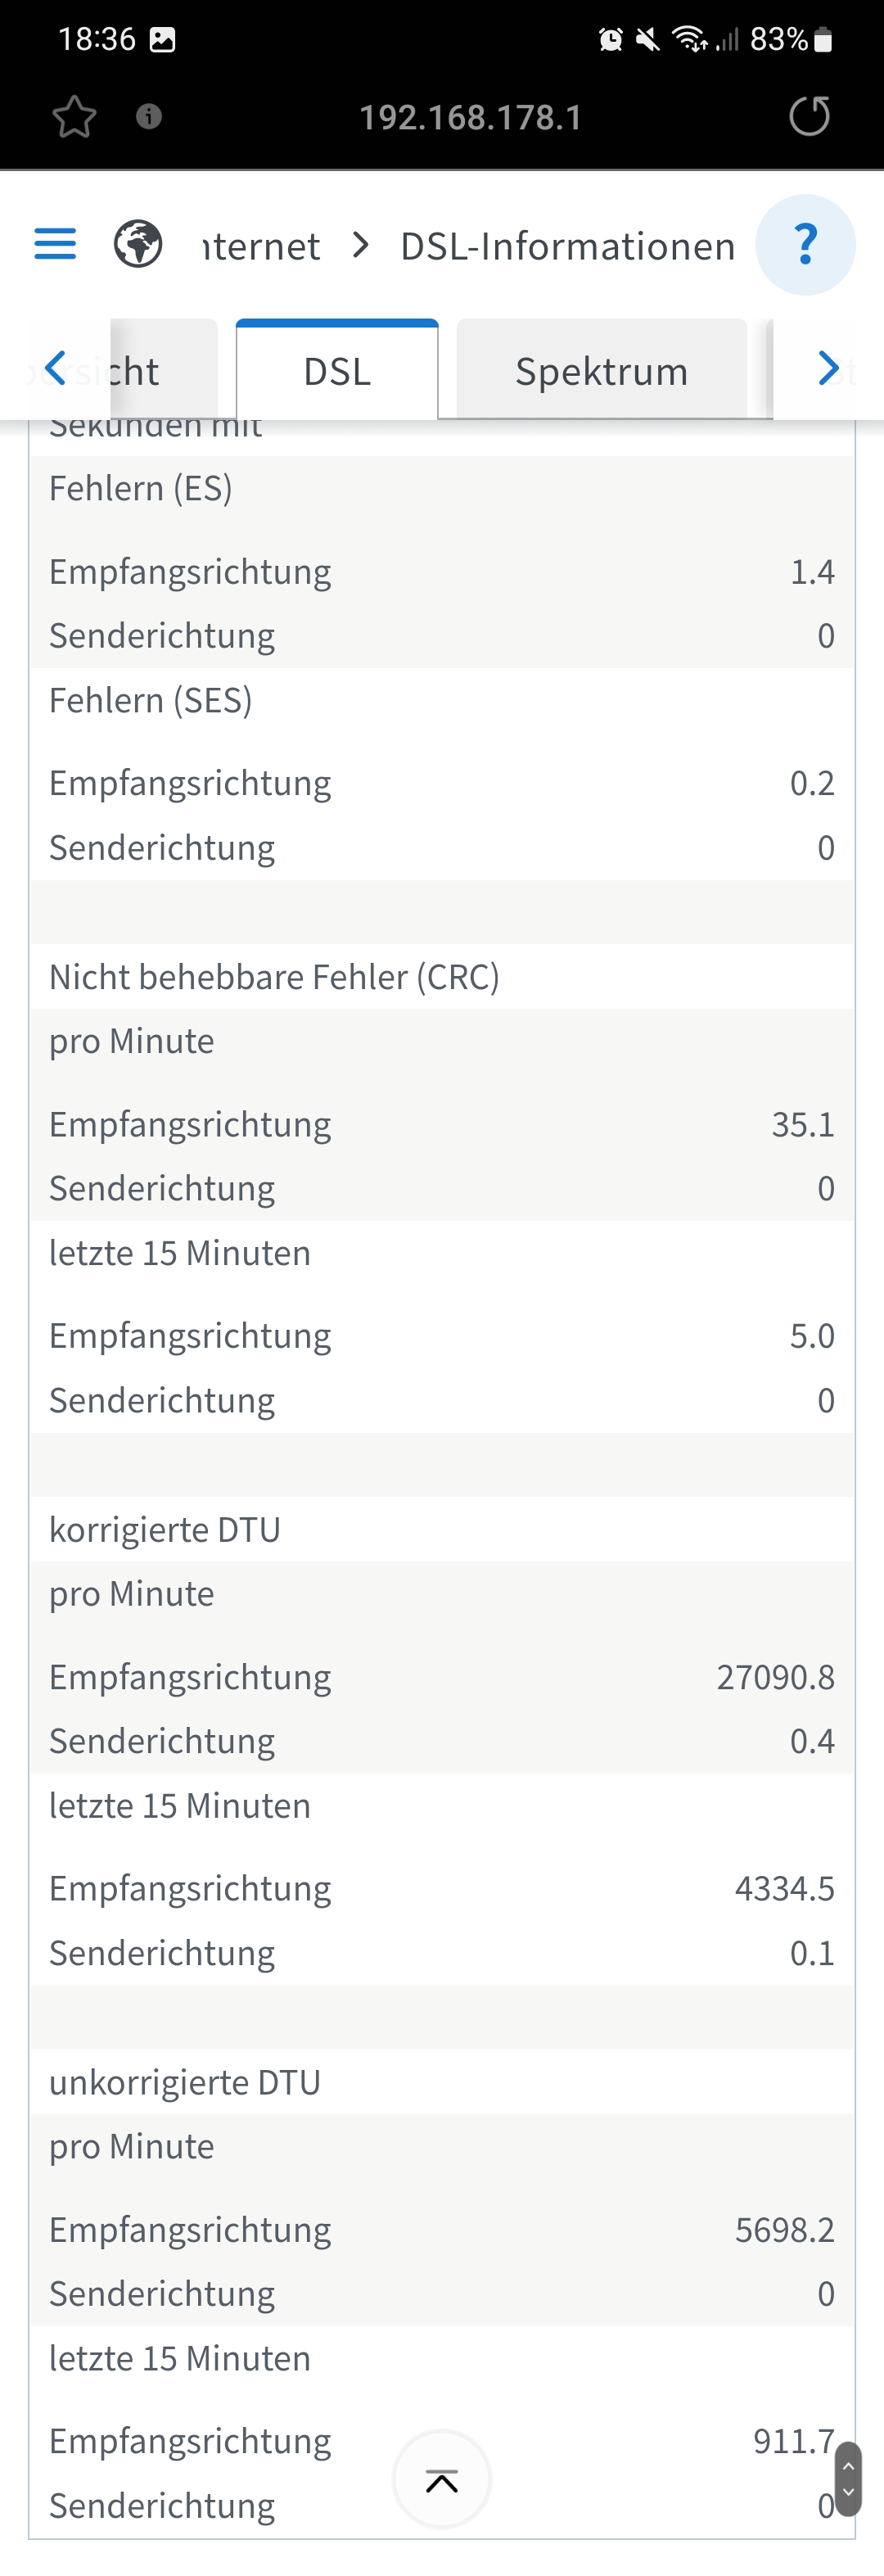Open the hamburger navigation menu
884x2576 pixels.
coord(55,244)
